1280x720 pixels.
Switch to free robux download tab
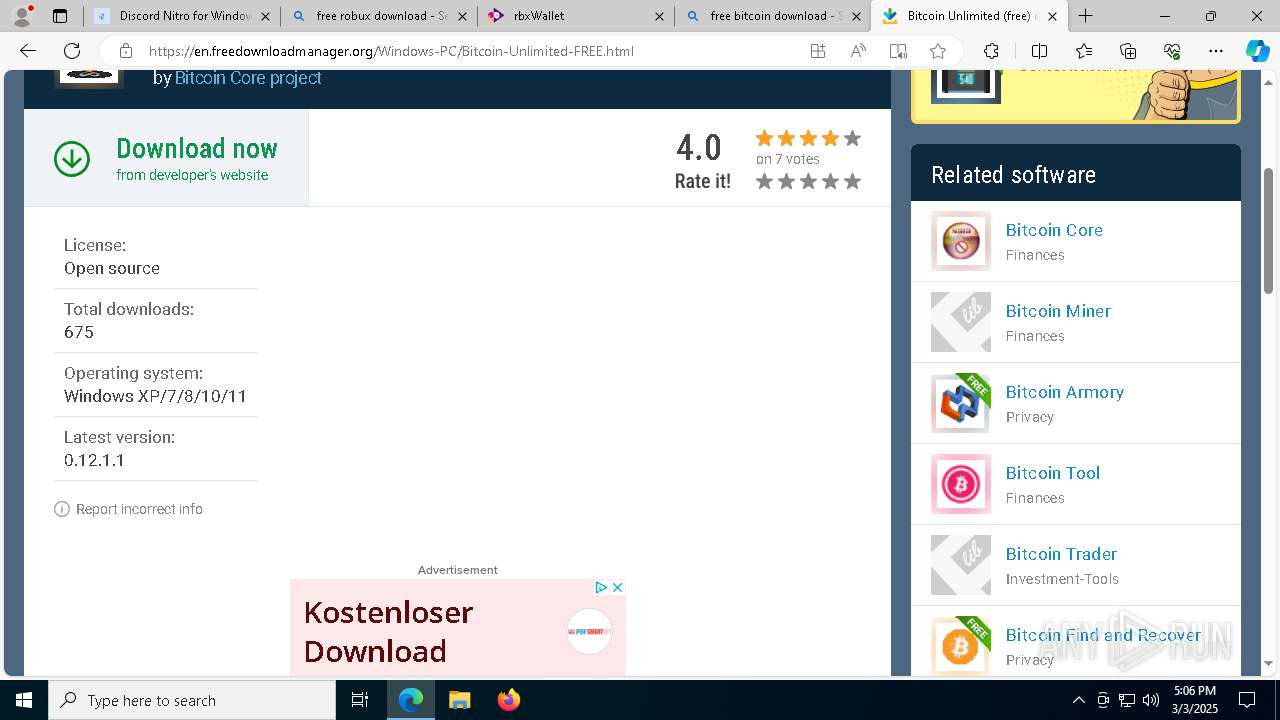(x=377, y=16)
